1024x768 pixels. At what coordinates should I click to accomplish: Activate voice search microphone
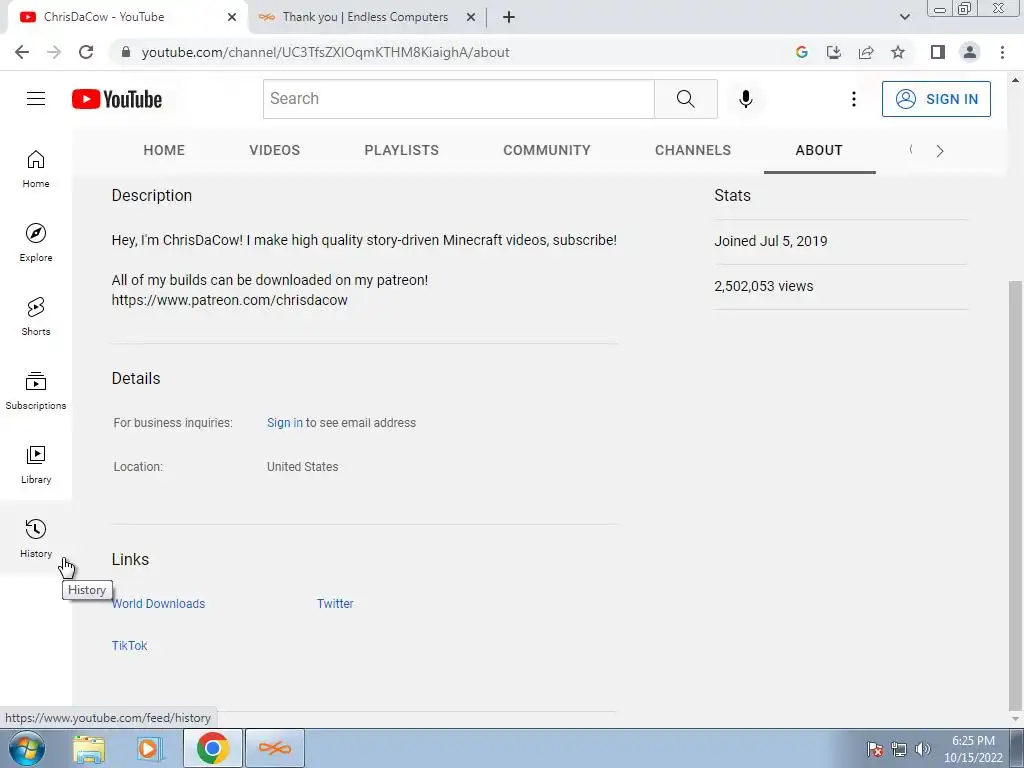(745, 99)
